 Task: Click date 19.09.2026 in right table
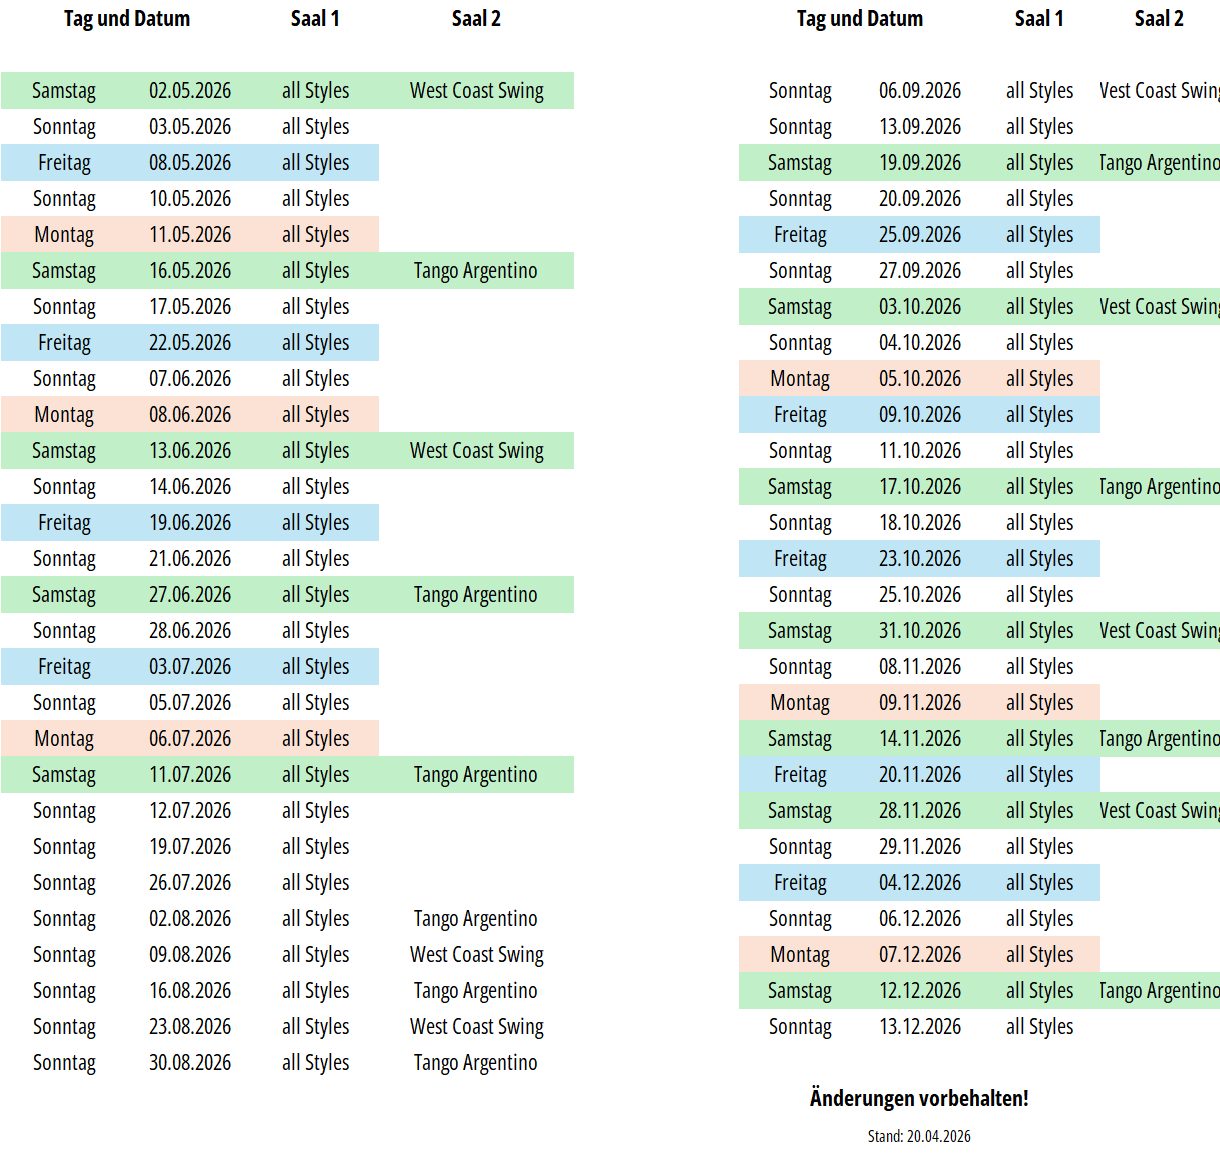920,163
